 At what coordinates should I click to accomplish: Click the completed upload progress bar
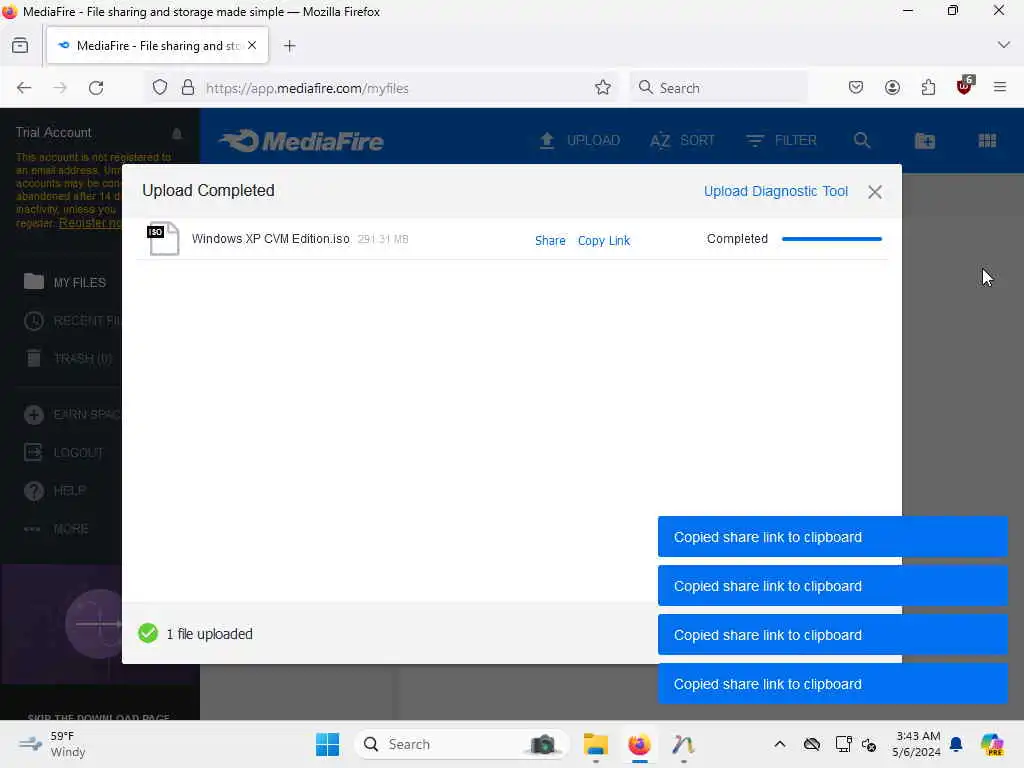[831, 239]
